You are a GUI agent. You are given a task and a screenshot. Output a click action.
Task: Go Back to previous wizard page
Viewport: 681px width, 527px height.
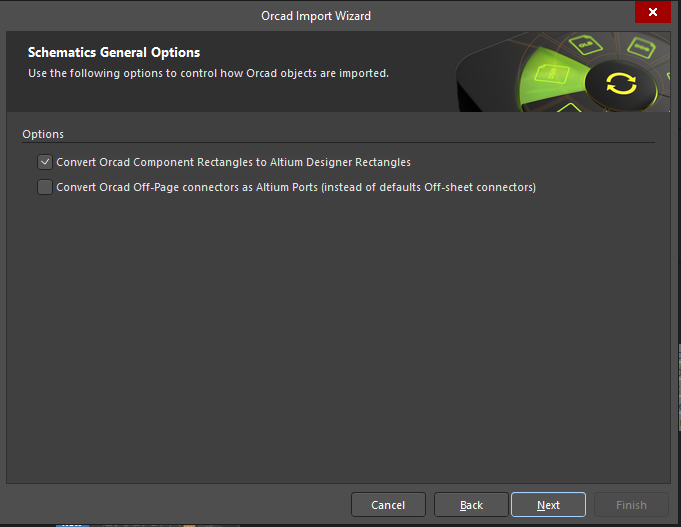coord(471,505)
